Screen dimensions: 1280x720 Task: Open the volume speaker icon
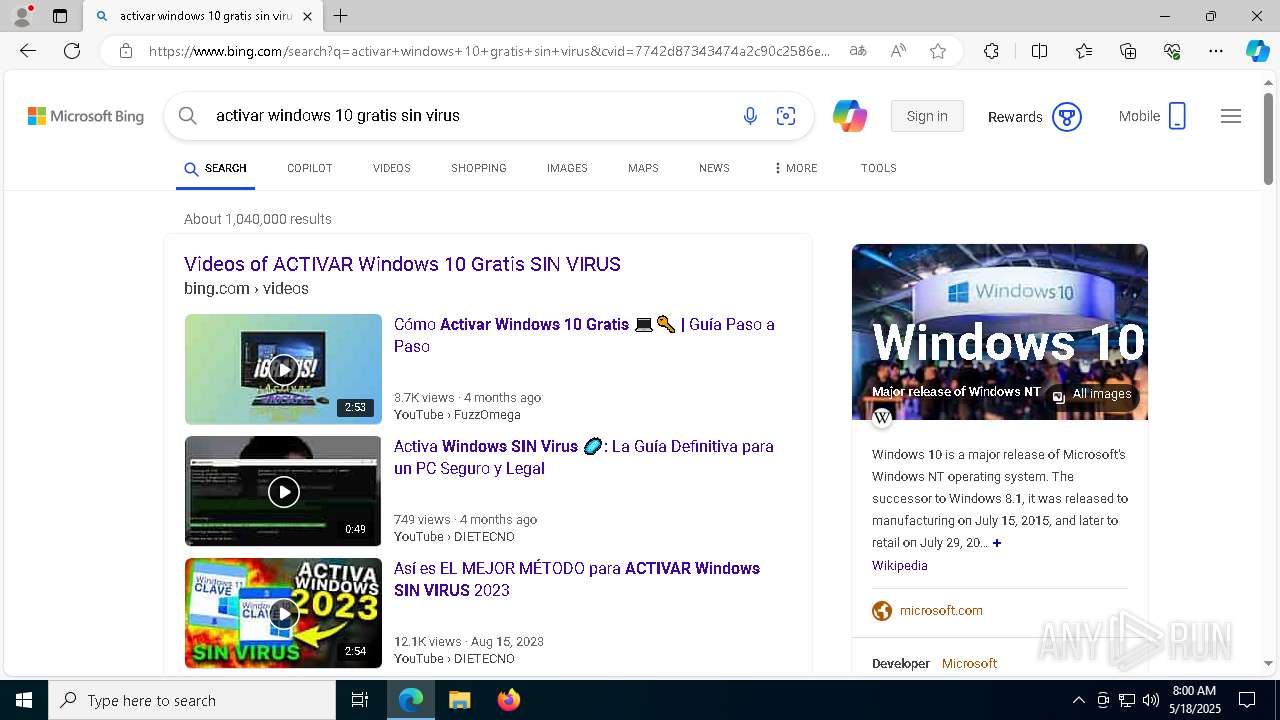[1151, 700]
